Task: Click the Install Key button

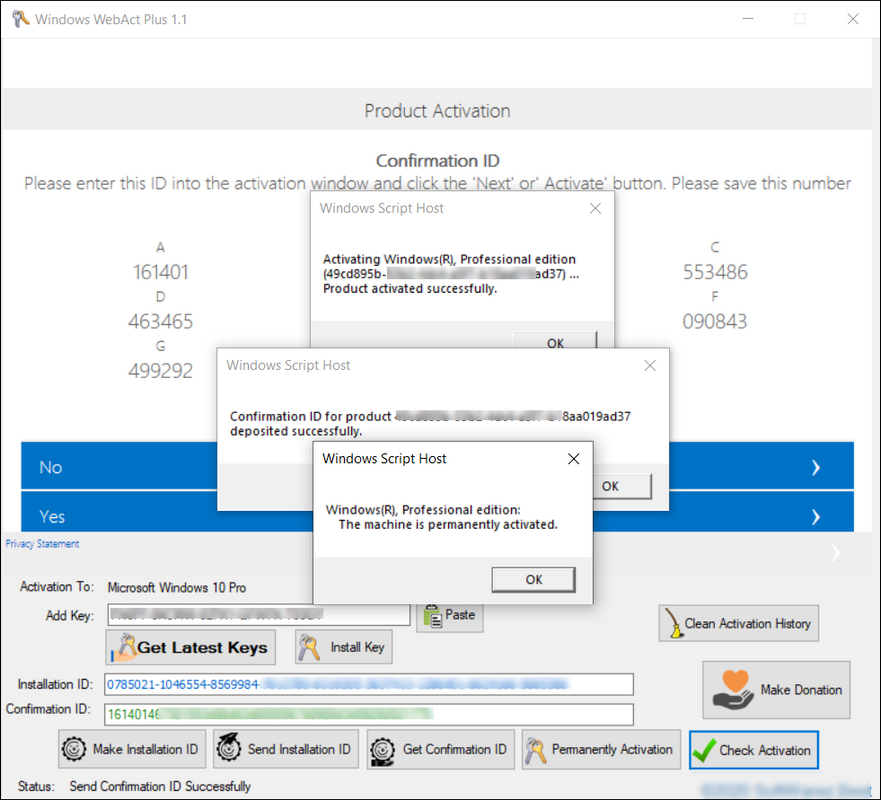Action: click(343, 647)
